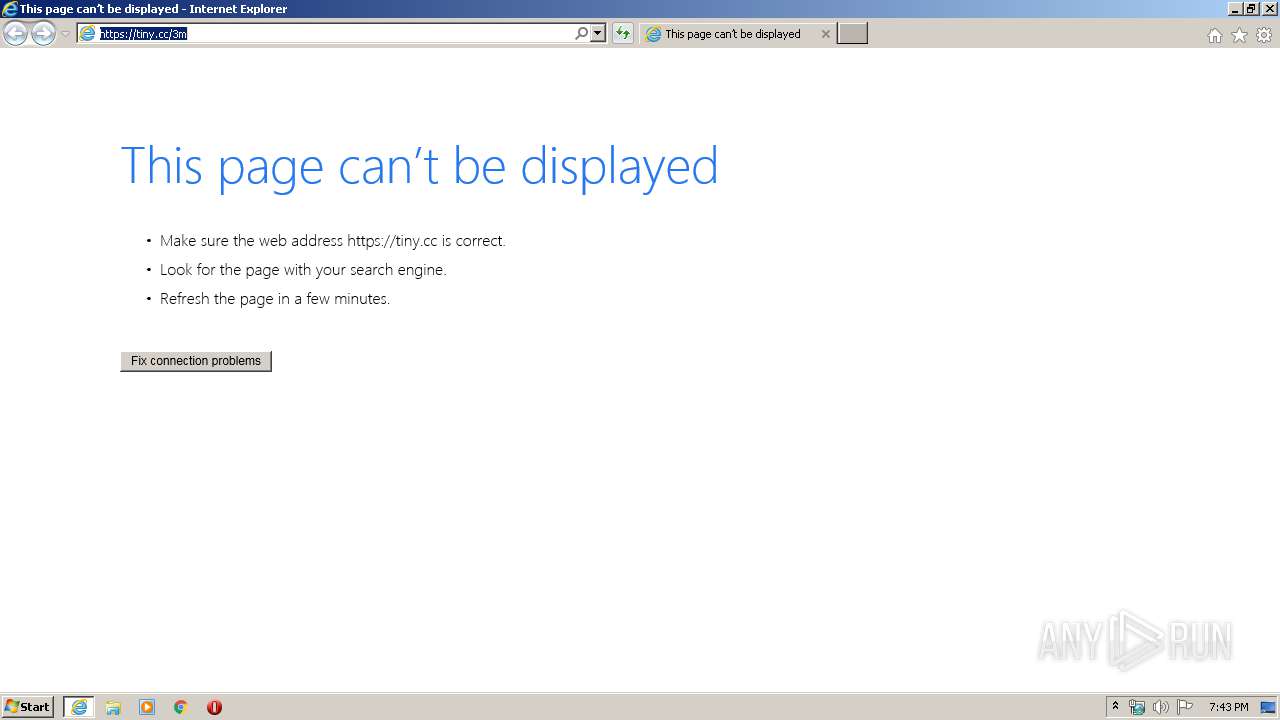Launch Windows Media Player from taskbar
Screen dimensions: 1280x720
(x=147, y=707)
